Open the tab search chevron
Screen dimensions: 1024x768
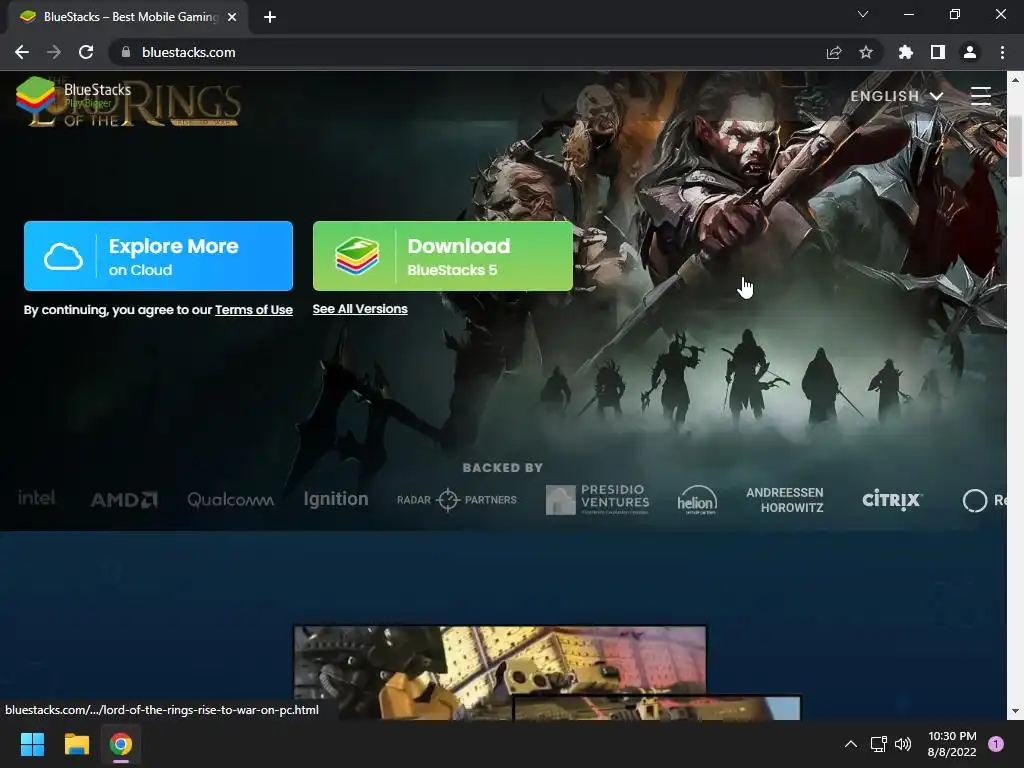(863, 14)
